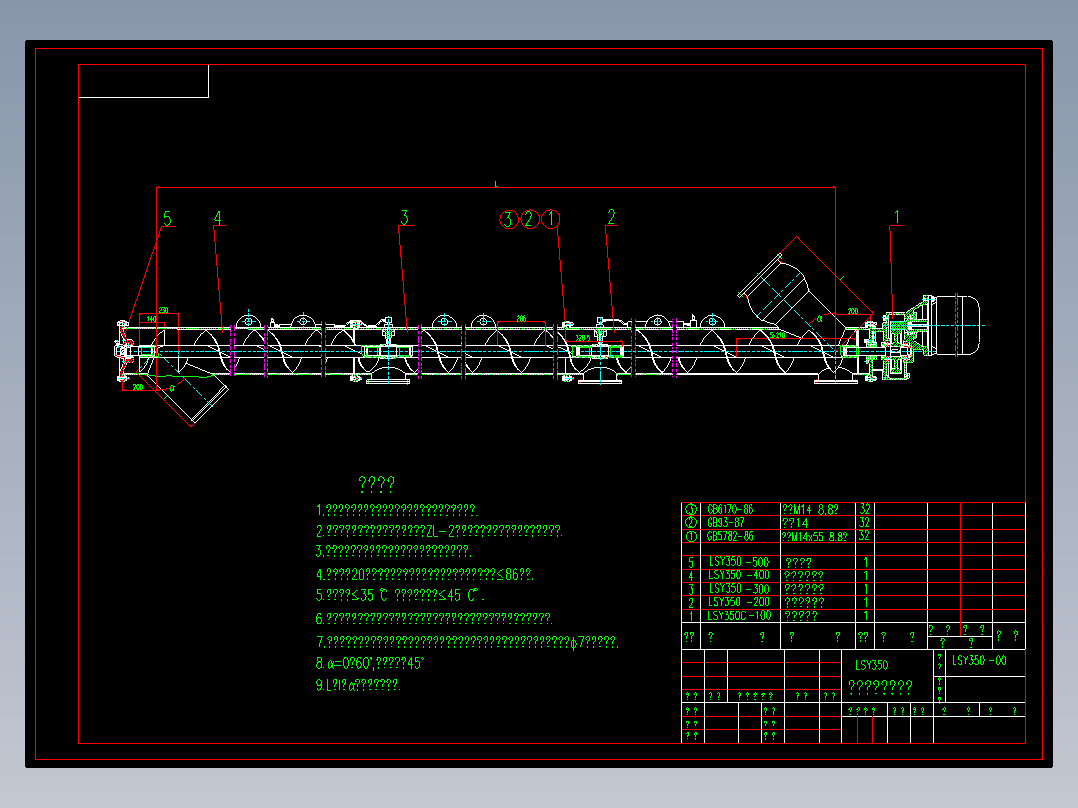Select green callout number 1 near the motor
Image resolution: width=1078 pixels, height=808 pixels.
point(896,217)
